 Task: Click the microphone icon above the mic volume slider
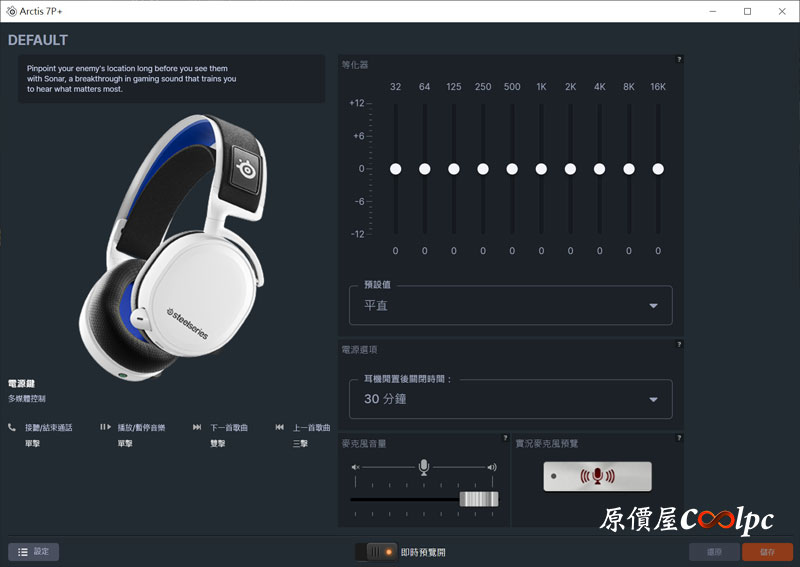pos(423,467)
